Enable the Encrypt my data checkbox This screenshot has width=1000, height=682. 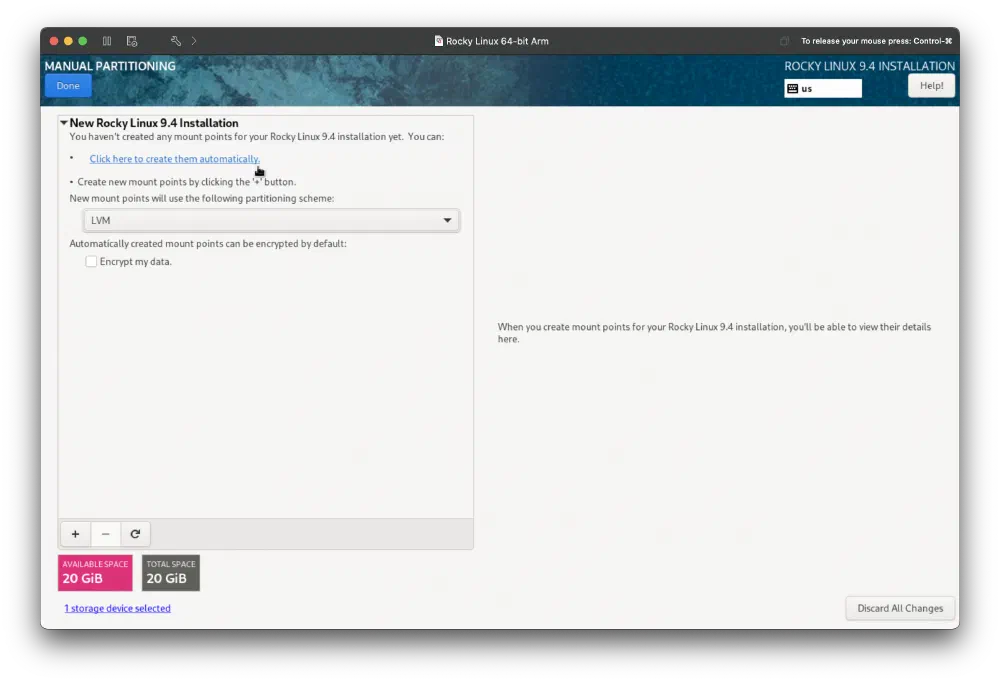pyautogui.click(x=91, y=261)
